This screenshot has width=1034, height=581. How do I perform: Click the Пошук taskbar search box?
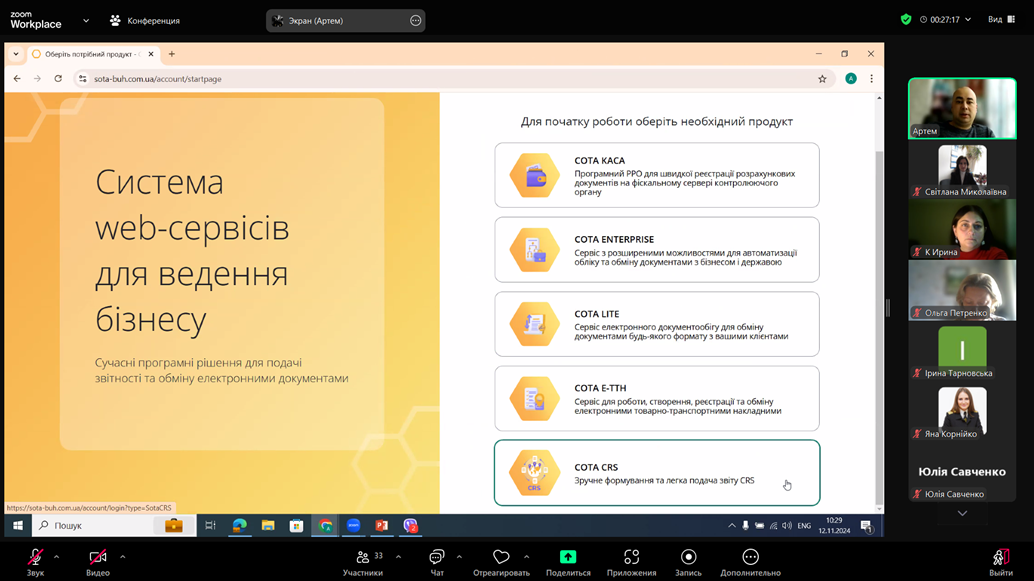(113, 526)
